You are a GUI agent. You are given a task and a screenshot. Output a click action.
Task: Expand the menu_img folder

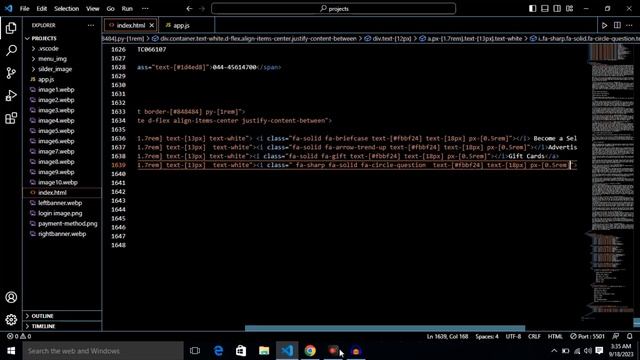pos(52,59)
